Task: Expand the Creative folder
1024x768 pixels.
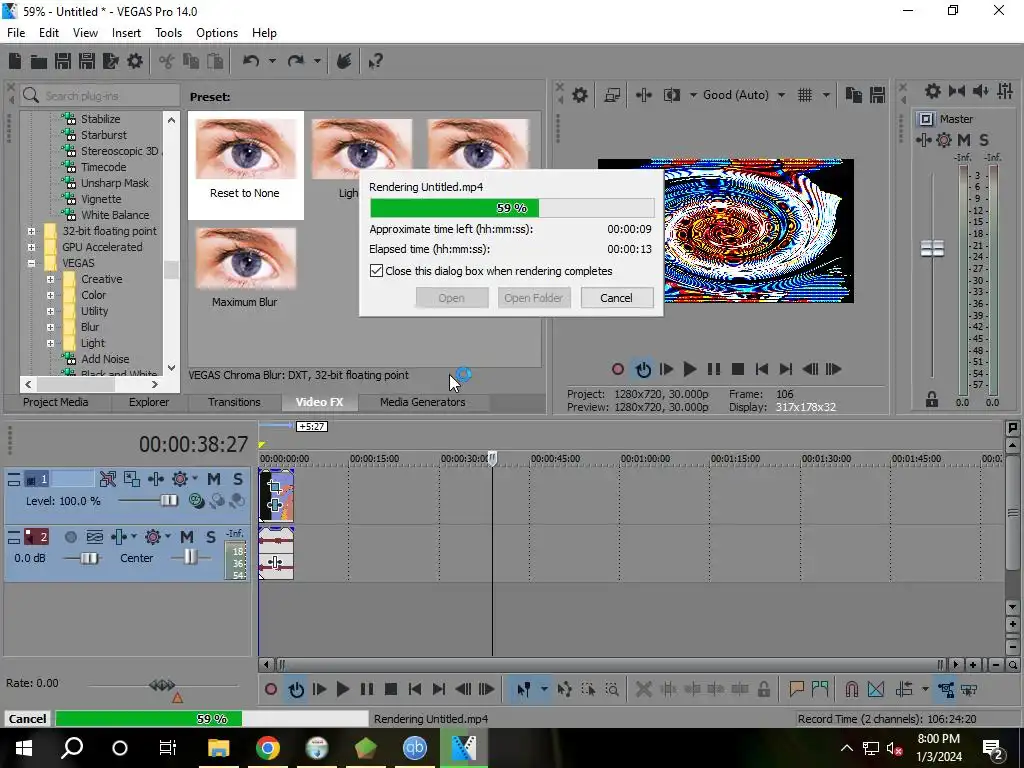Action: (50, 280)
